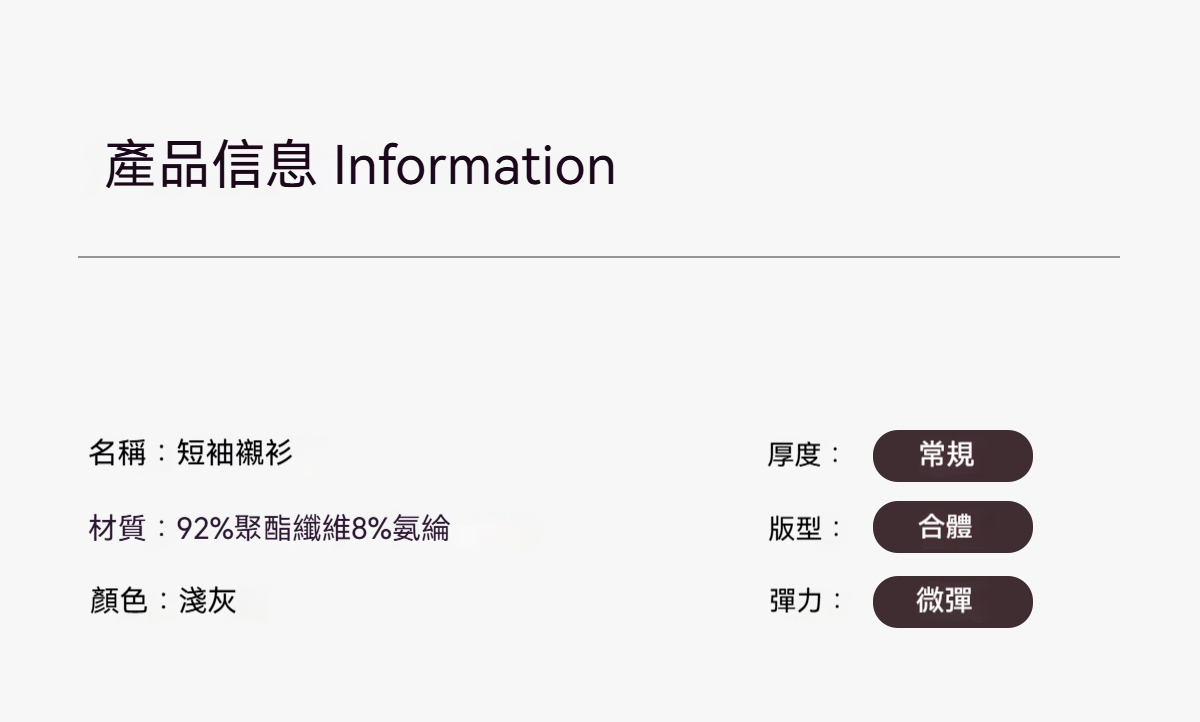Screen dimensions: 1200x722
Task: Click the 8% figure in material
Action: (x=371, y=527)
